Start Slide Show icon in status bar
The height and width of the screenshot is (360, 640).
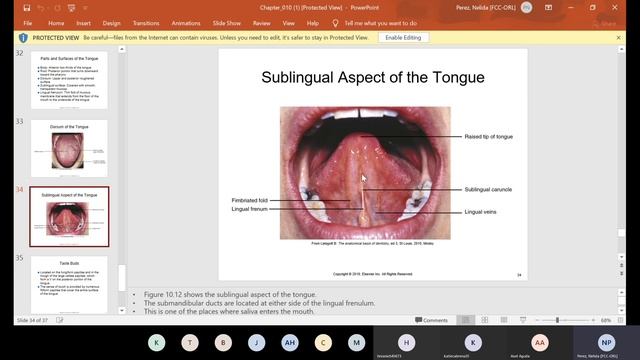click(x=523, y=320)
